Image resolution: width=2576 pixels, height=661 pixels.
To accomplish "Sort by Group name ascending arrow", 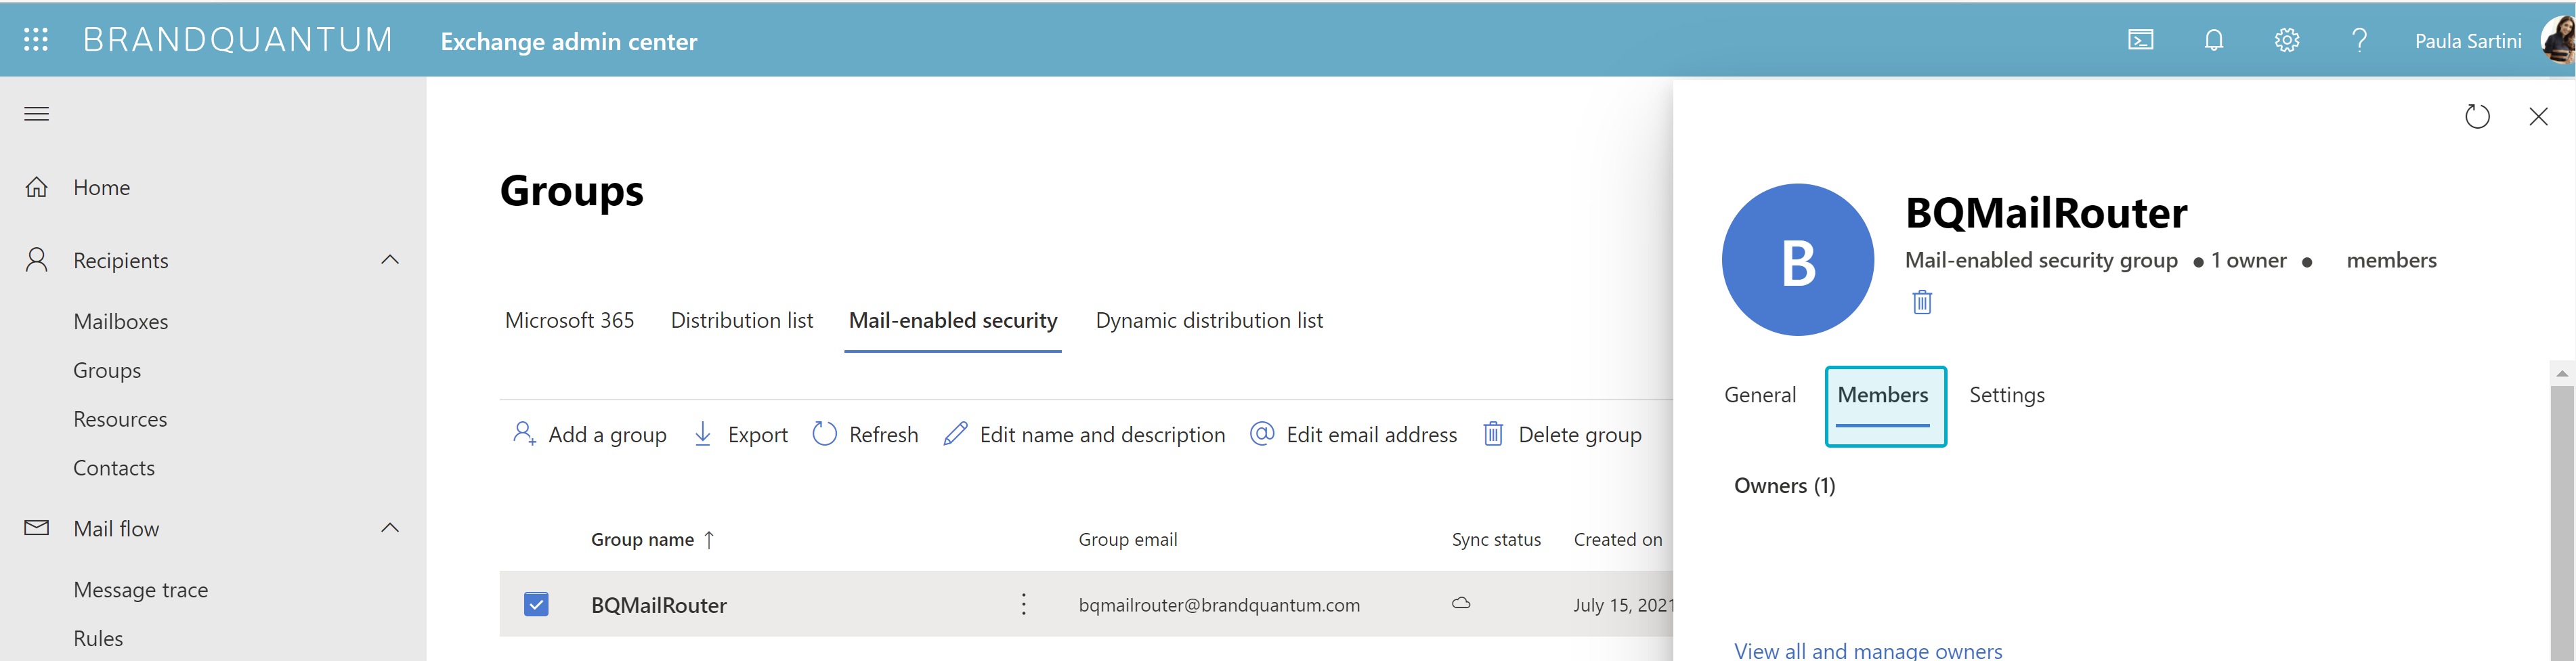I will coord(709,540).
